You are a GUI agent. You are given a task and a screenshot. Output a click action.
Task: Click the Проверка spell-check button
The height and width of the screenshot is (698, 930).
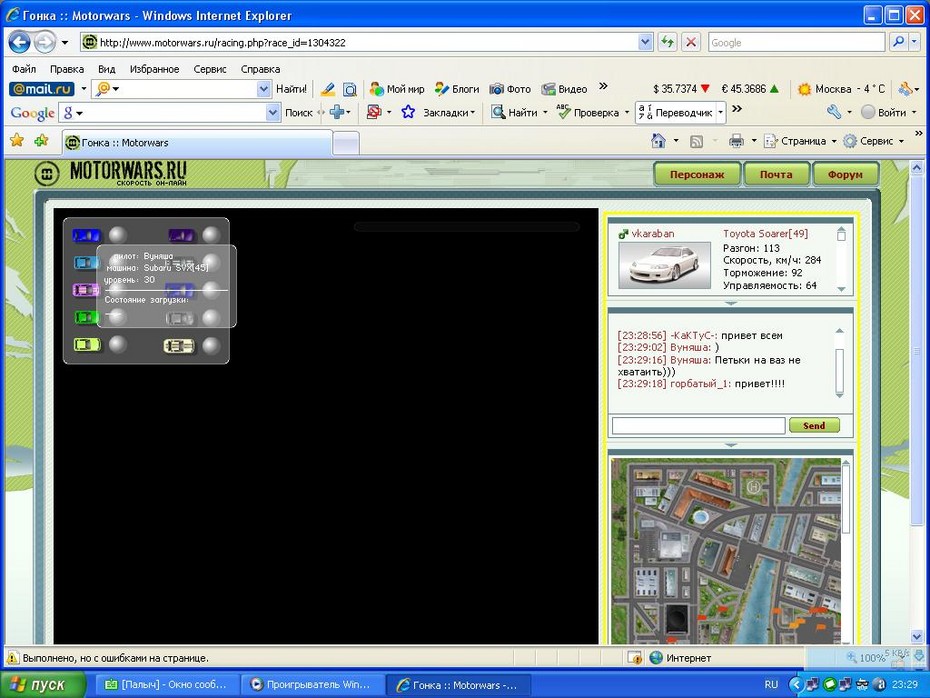point(588,112)
